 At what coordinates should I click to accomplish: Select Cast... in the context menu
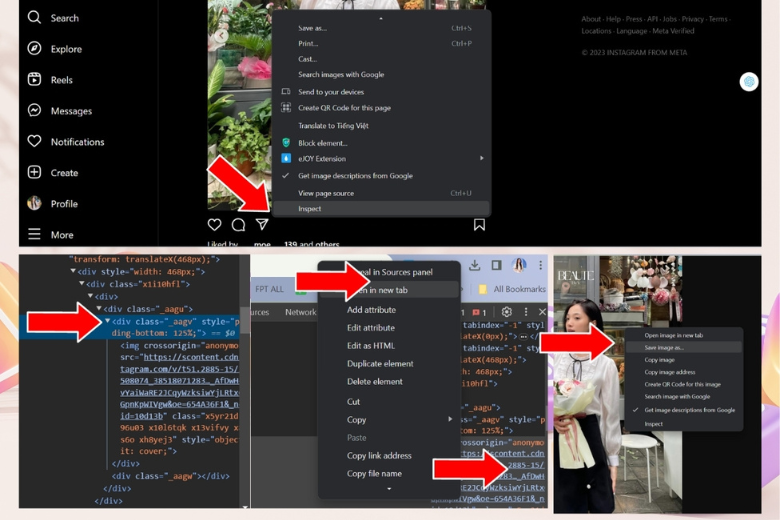click(x=307, y=59)
